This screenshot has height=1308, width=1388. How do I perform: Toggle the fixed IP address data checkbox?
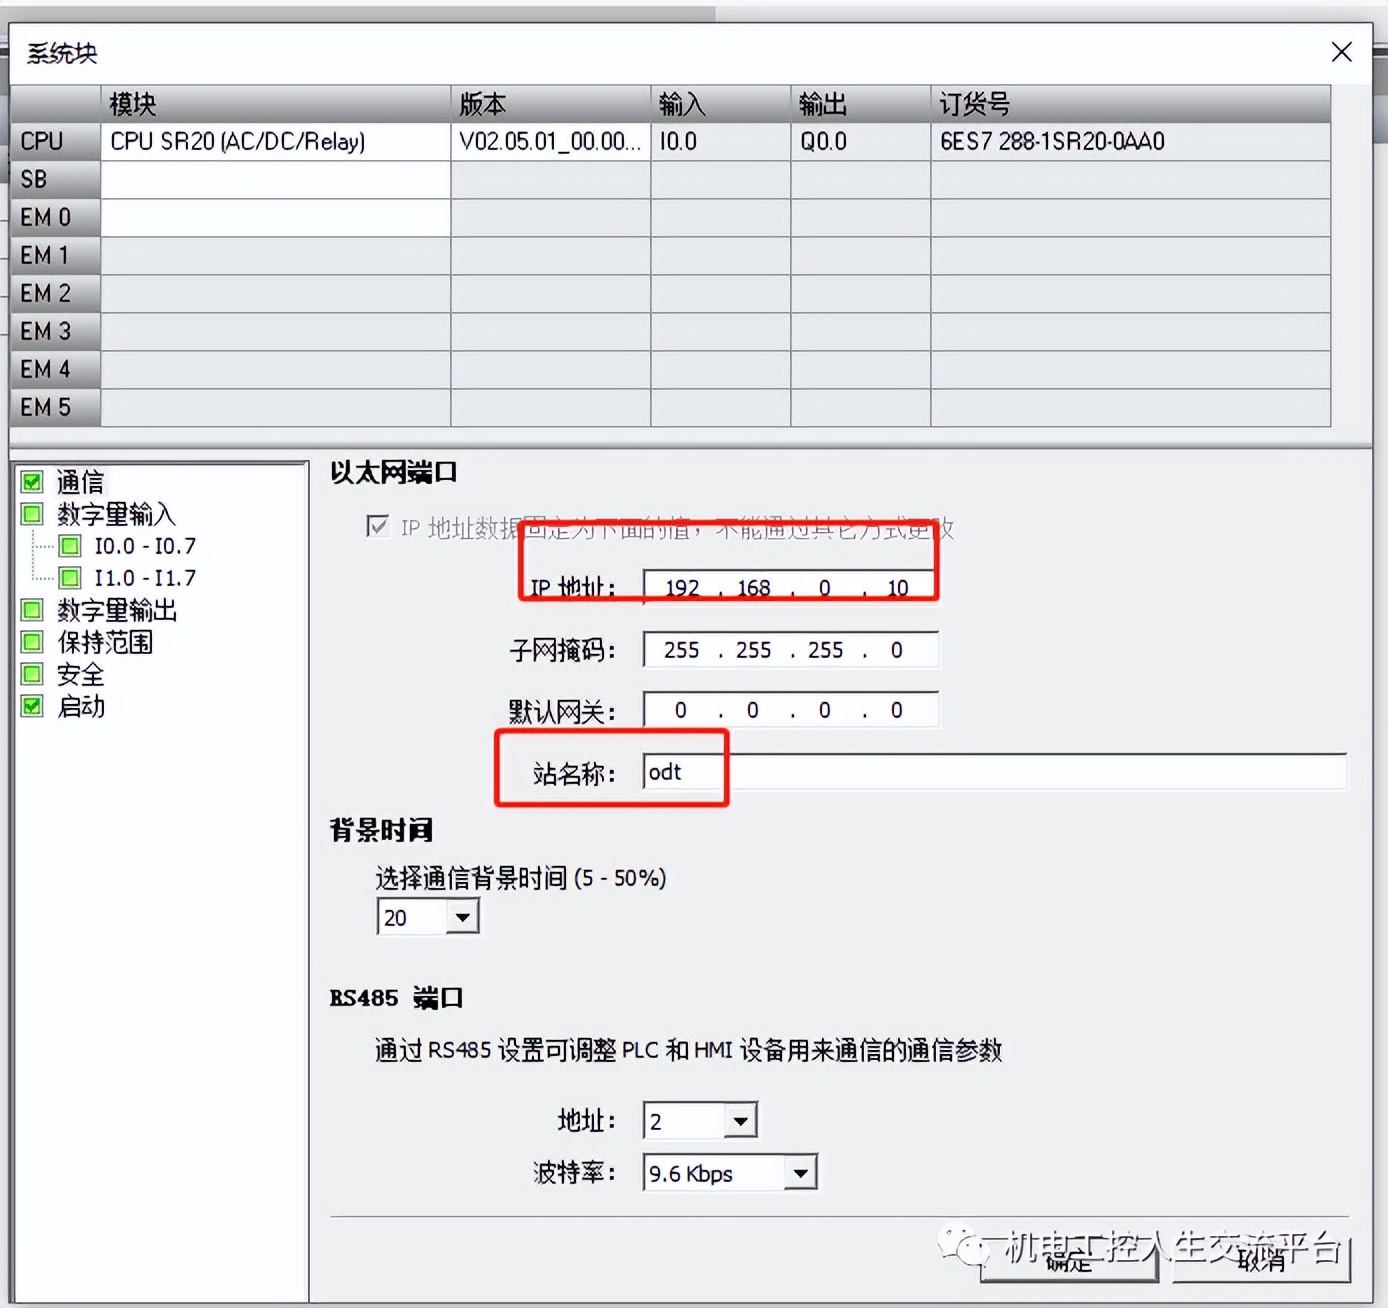(377, 527)
